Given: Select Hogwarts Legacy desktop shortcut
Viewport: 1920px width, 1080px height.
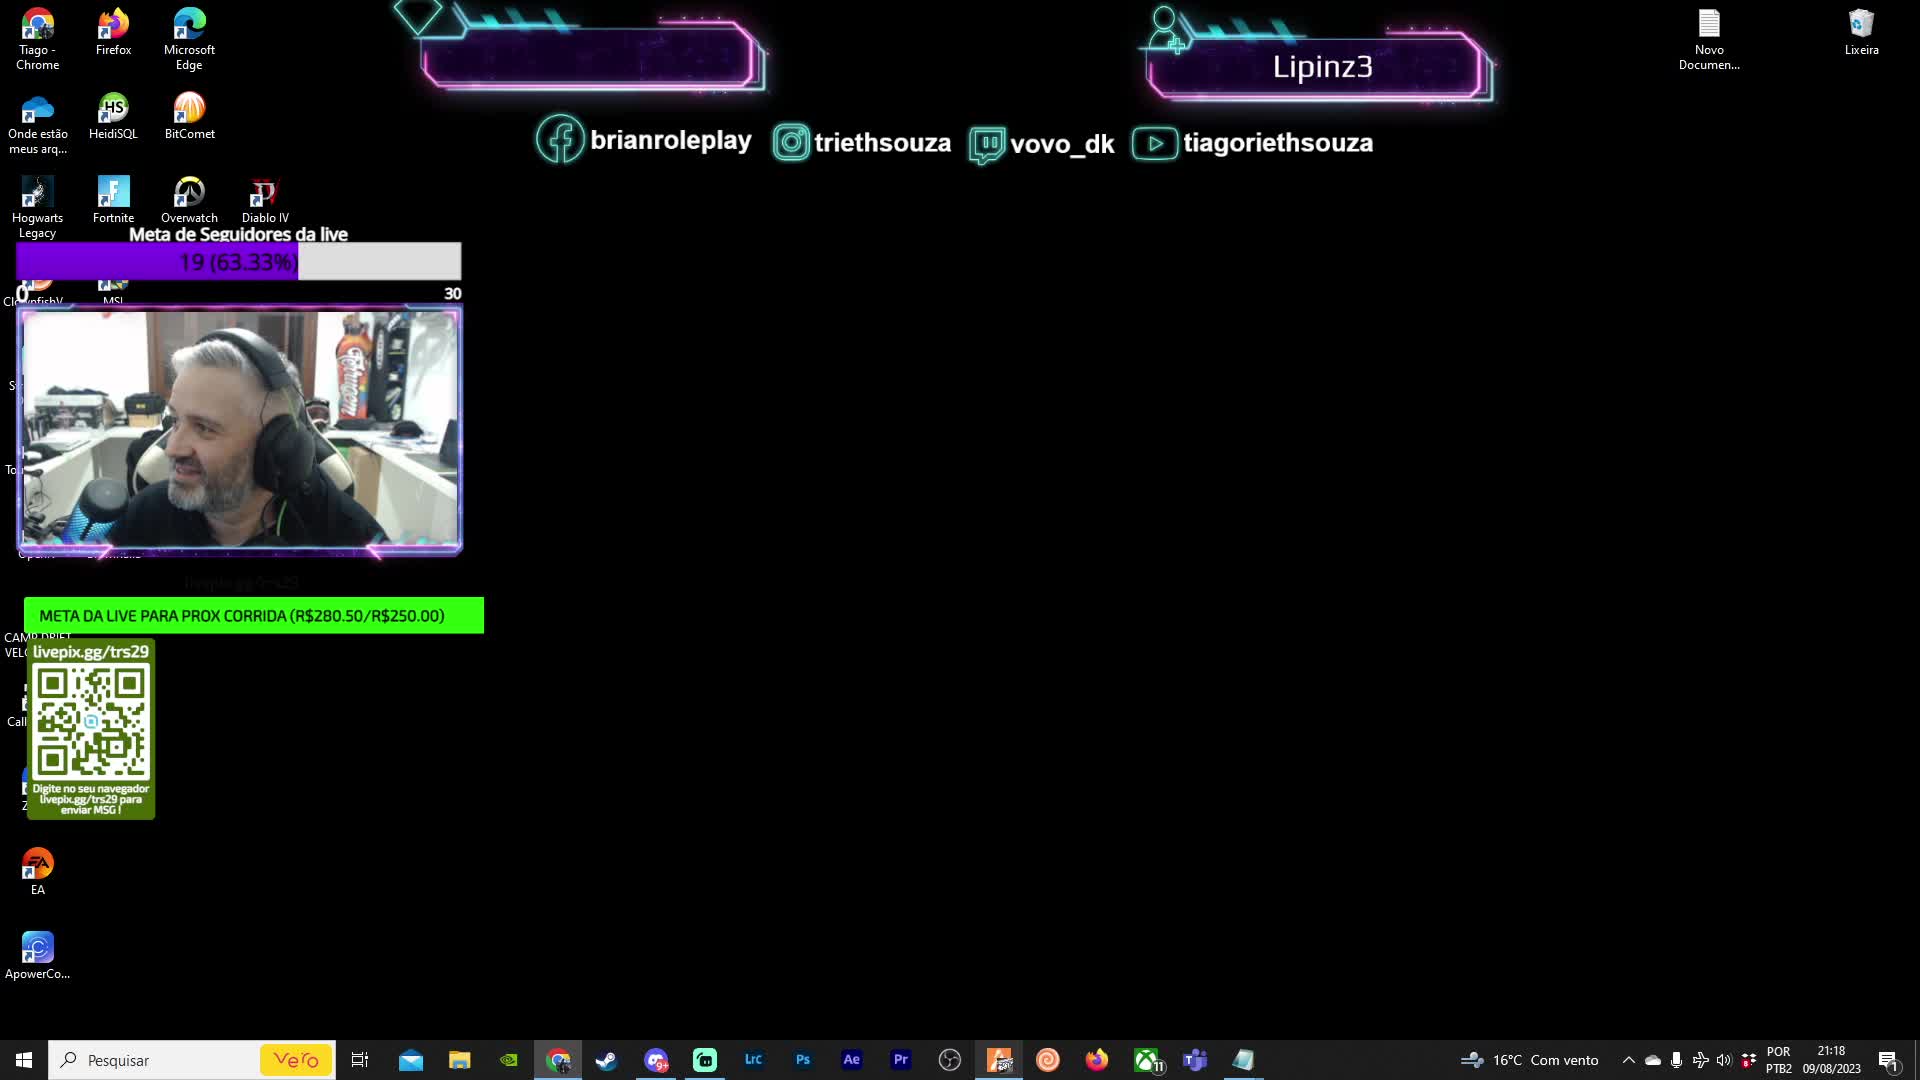Looking at the screenshot, I should point(37,208).
